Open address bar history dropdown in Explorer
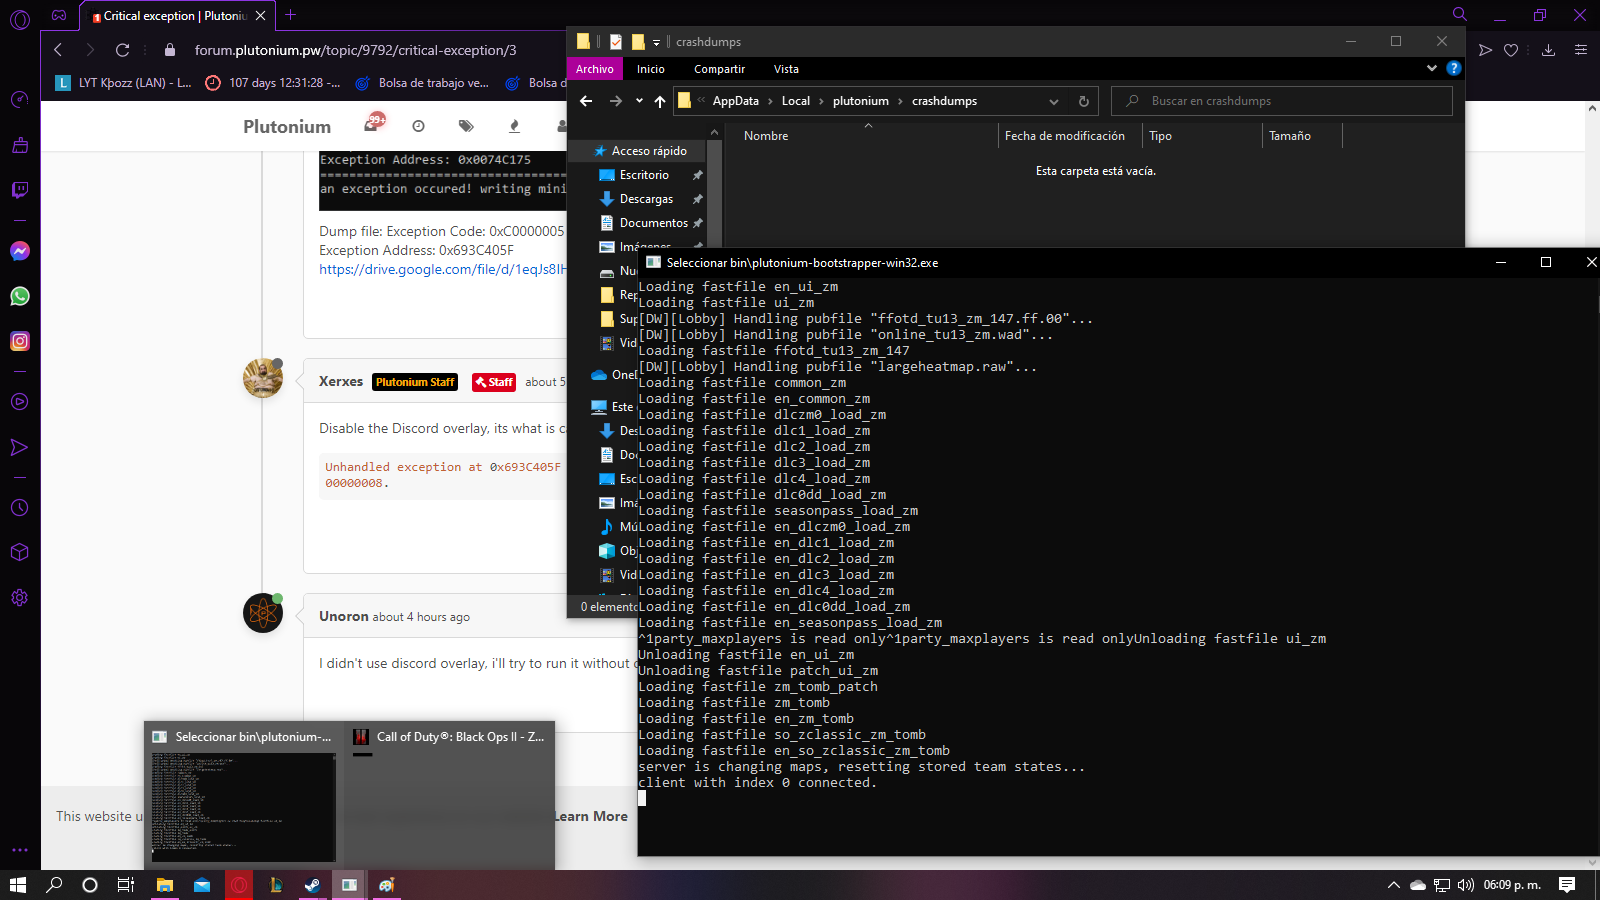This screenshot has width=1600, height=900. 1054,101
